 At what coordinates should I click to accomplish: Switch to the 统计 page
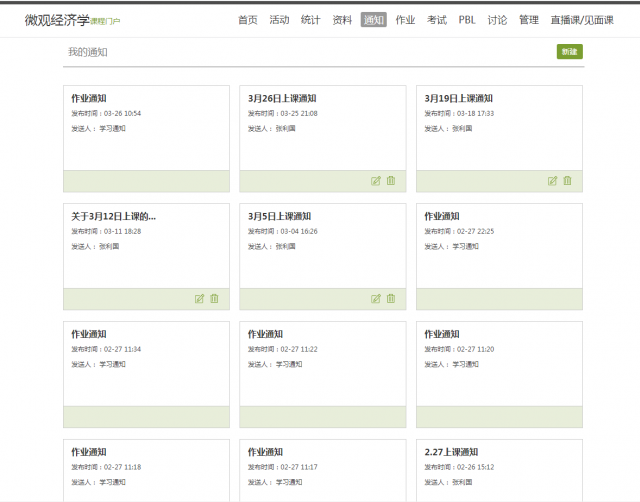[x=310, y=20]
